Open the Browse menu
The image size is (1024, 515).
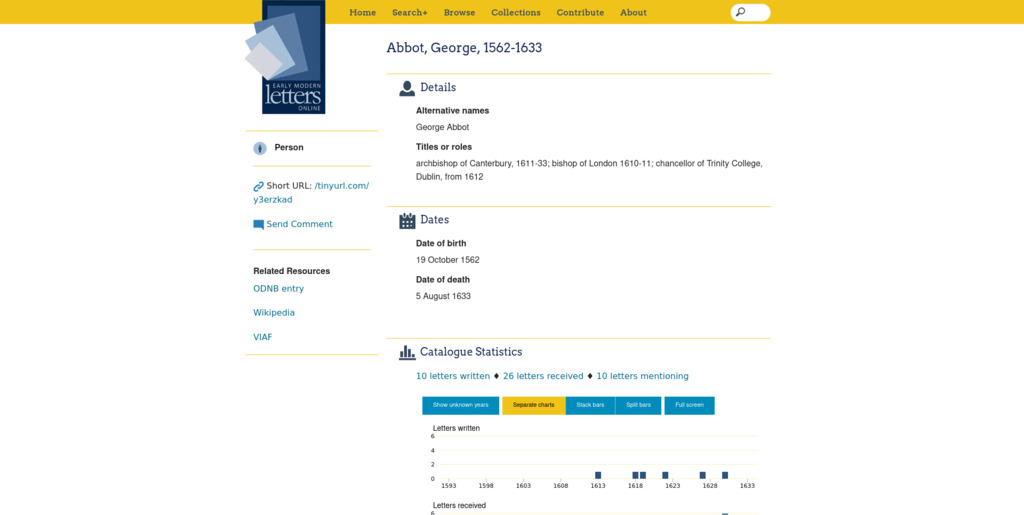coord(459,13)
